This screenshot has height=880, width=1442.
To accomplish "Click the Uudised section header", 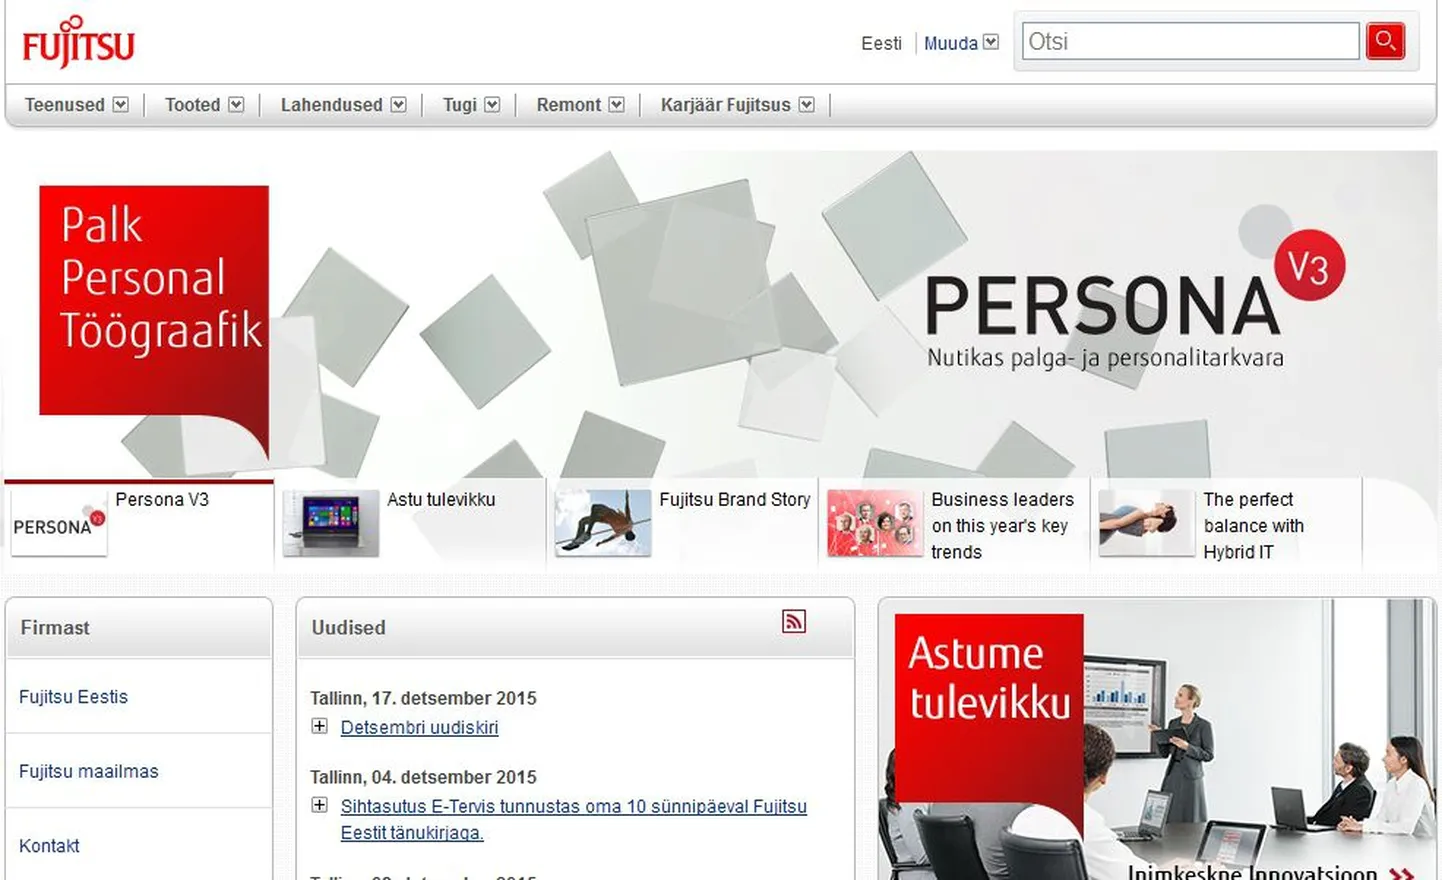I will click(348, 627).
